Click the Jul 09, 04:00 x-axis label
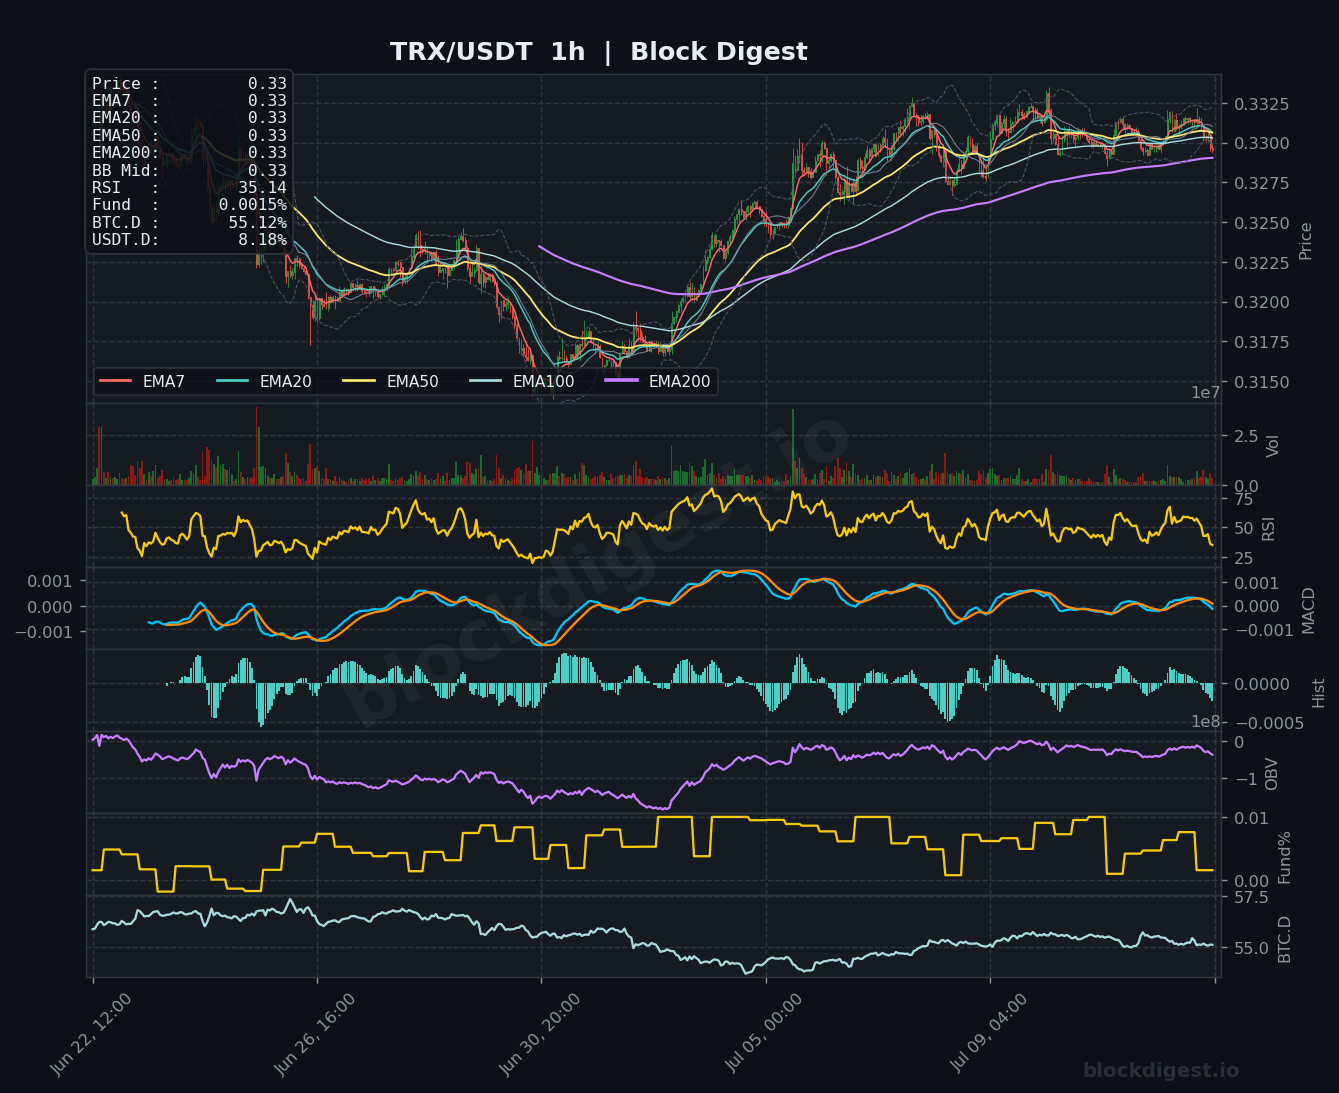 point(988,1033)
